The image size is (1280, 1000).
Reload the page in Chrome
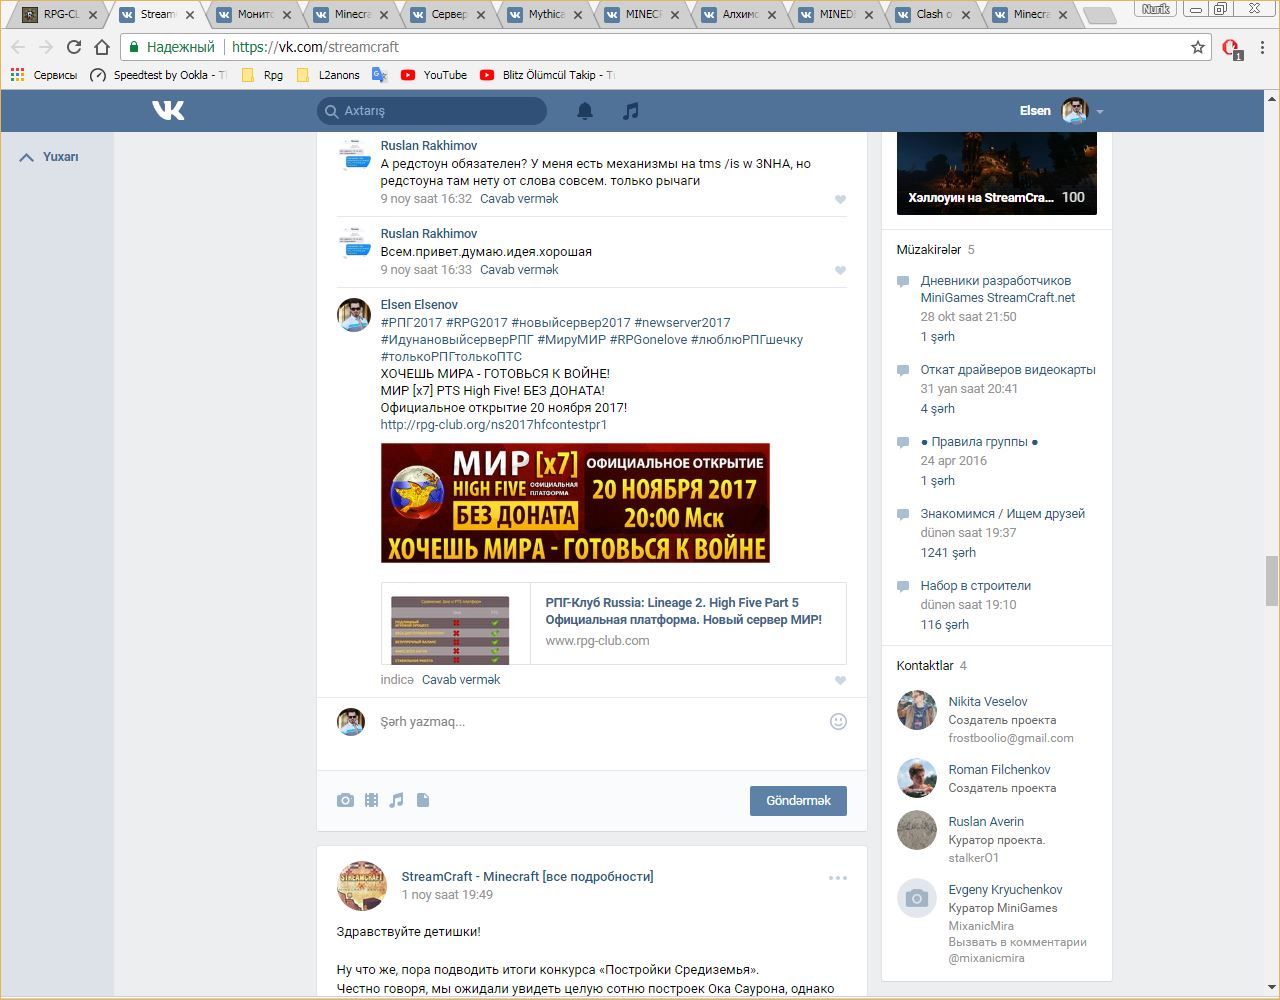[73, 47]
